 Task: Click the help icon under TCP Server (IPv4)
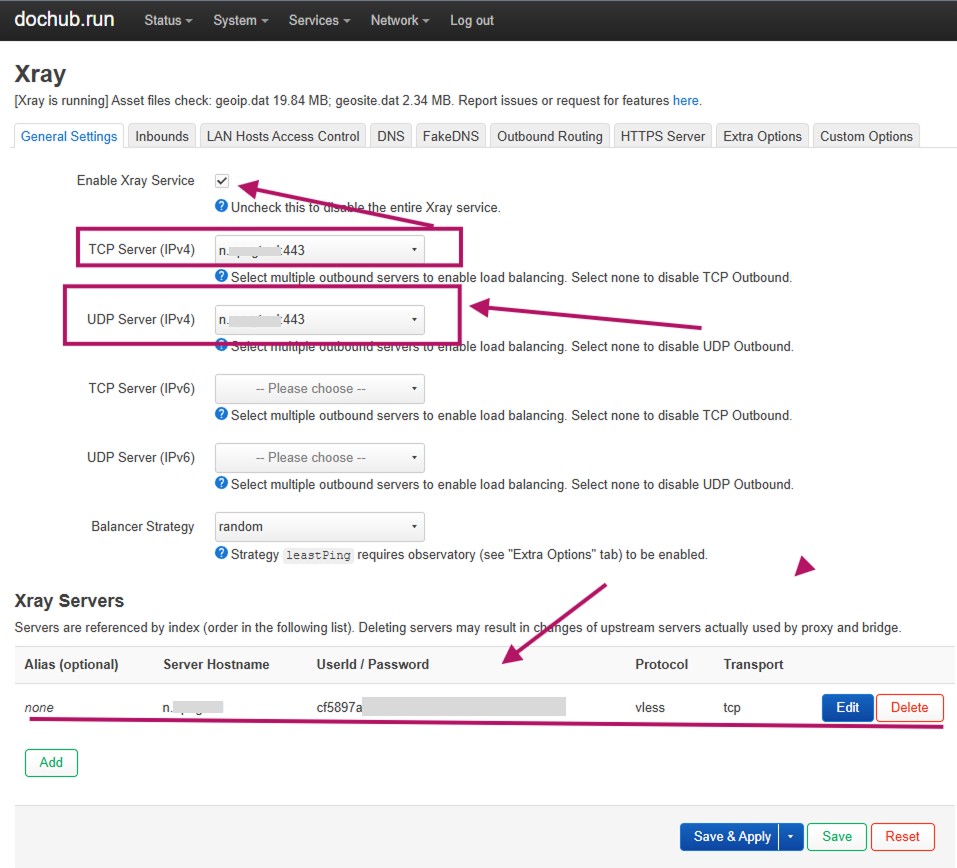[x=222, y=276]
